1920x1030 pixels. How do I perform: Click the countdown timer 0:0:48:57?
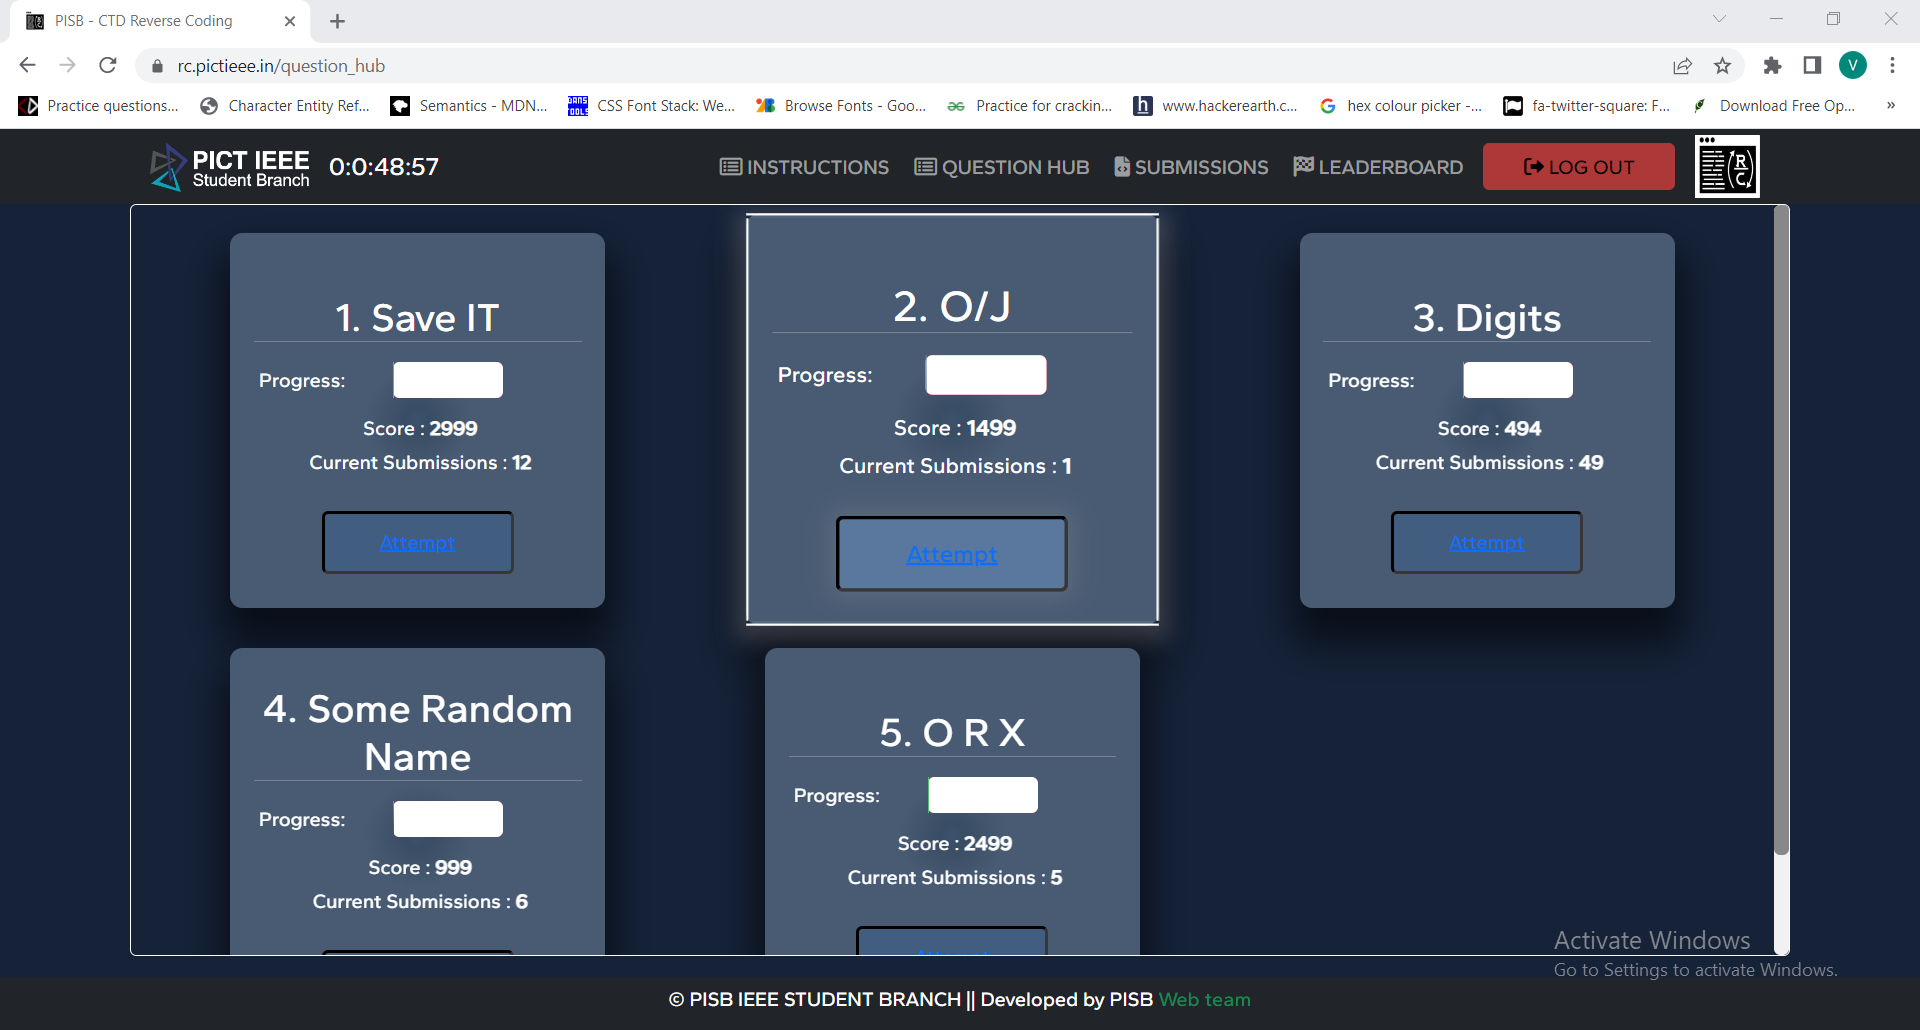(x=384, y=167)
